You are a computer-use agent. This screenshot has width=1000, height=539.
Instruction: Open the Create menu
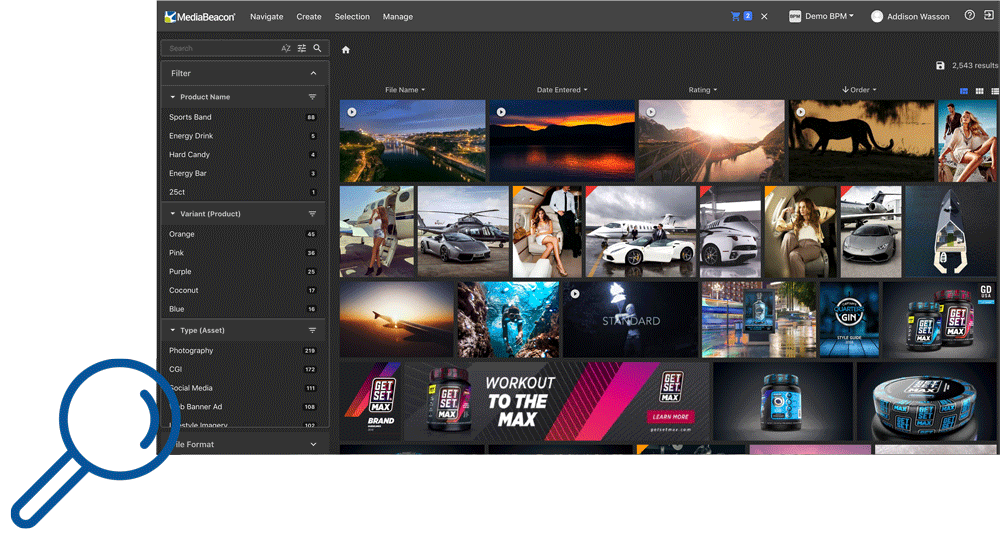click(309, 17)
